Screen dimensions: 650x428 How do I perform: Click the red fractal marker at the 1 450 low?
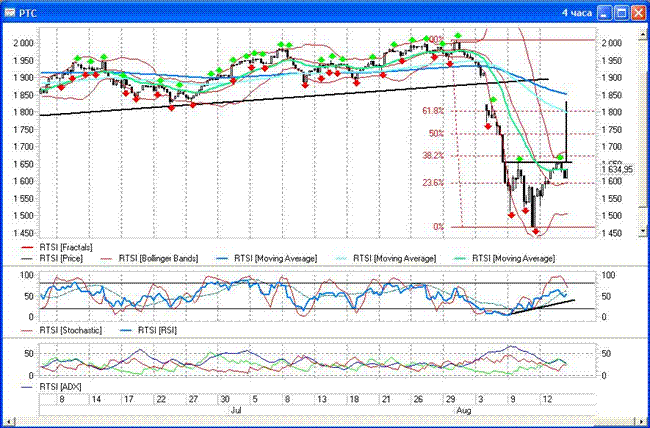point(535,231)
